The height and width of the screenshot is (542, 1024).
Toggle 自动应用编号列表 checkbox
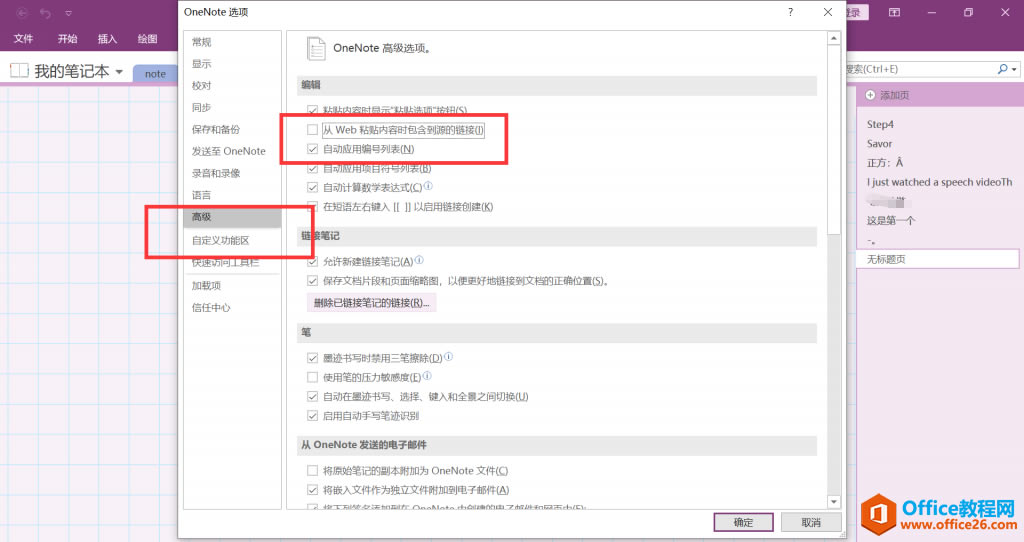click(312, 149)
